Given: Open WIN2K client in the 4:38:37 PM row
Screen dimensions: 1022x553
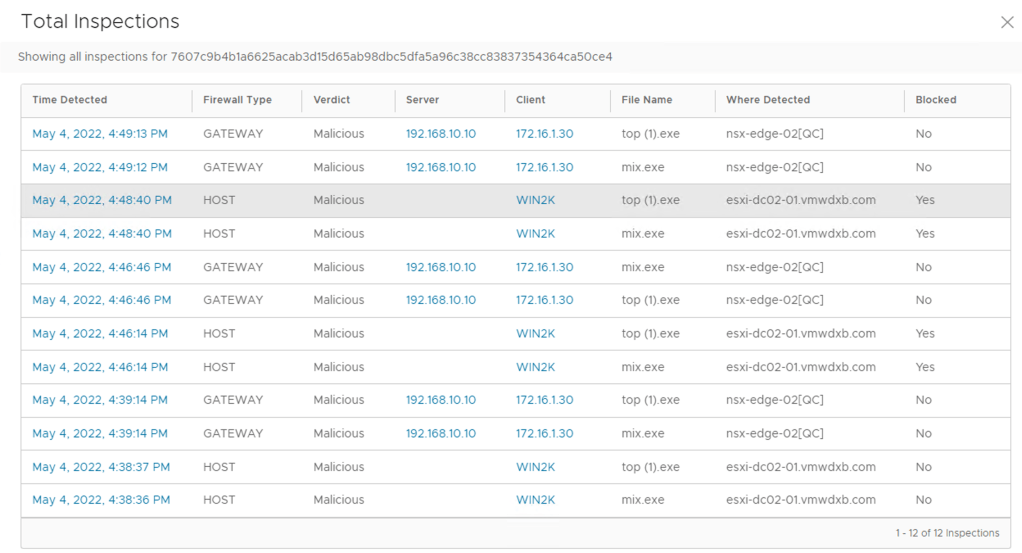Looking at the screenshot, I should (x=535, y=467).
